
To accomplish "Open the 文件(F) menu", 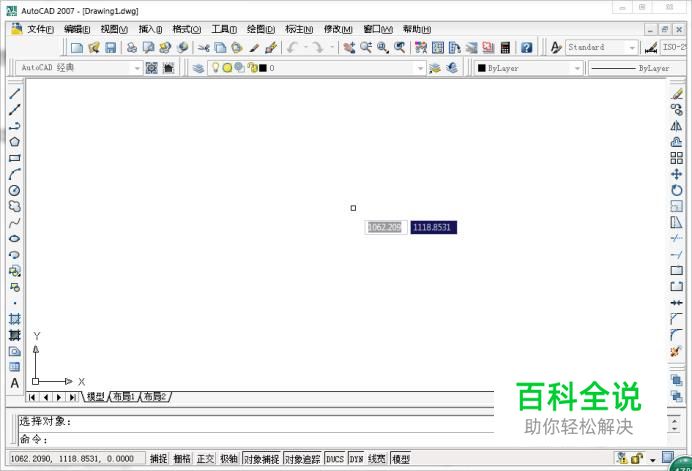I will coord(41,29).
